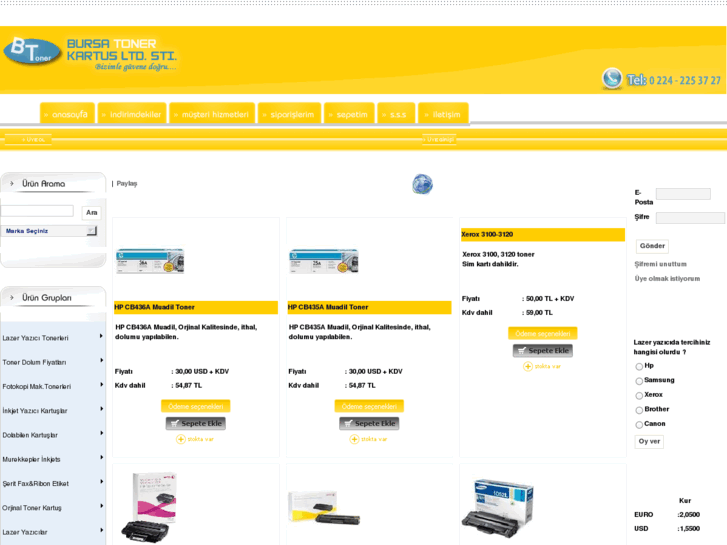Select Samsung poll option
This screenshot has width=727, height=545.
639,381
